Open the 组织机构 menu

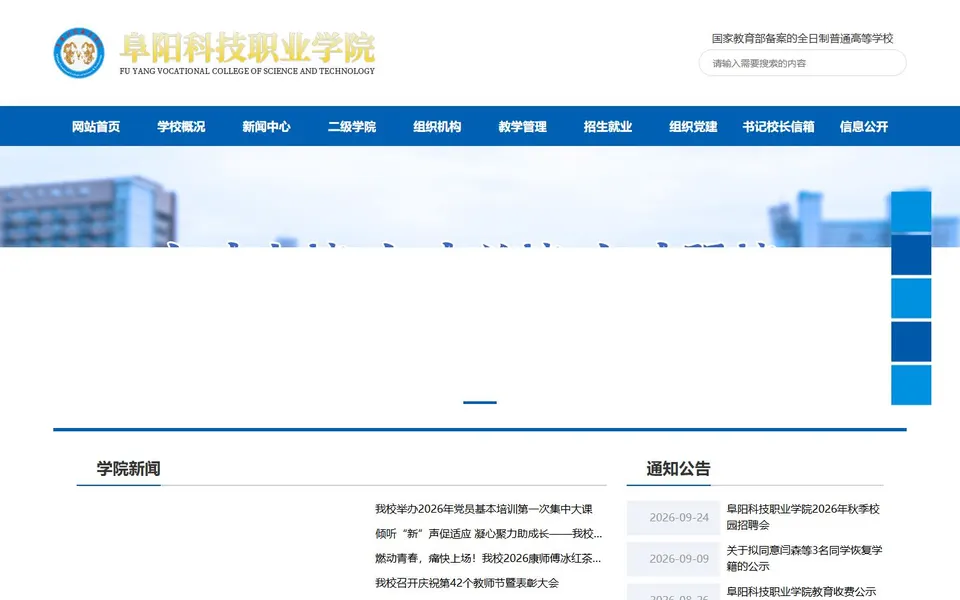[437, 126]
